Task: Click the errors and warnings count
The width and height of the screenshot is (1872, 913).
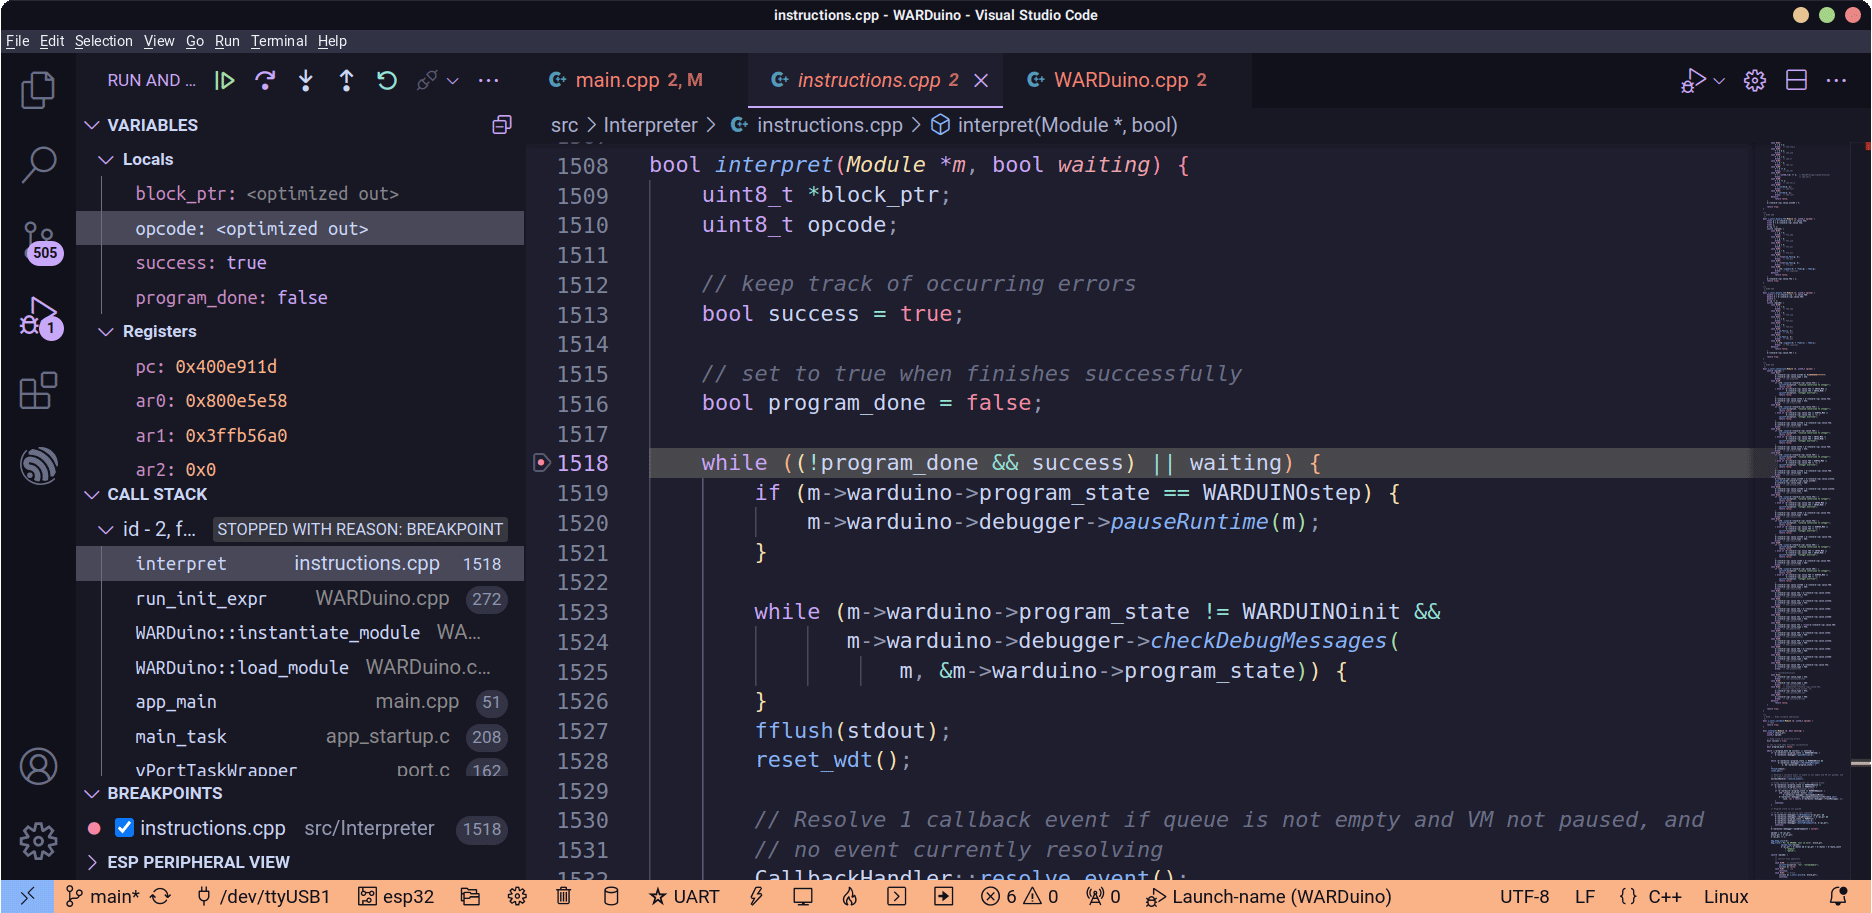Action: tap(1020, 897)
